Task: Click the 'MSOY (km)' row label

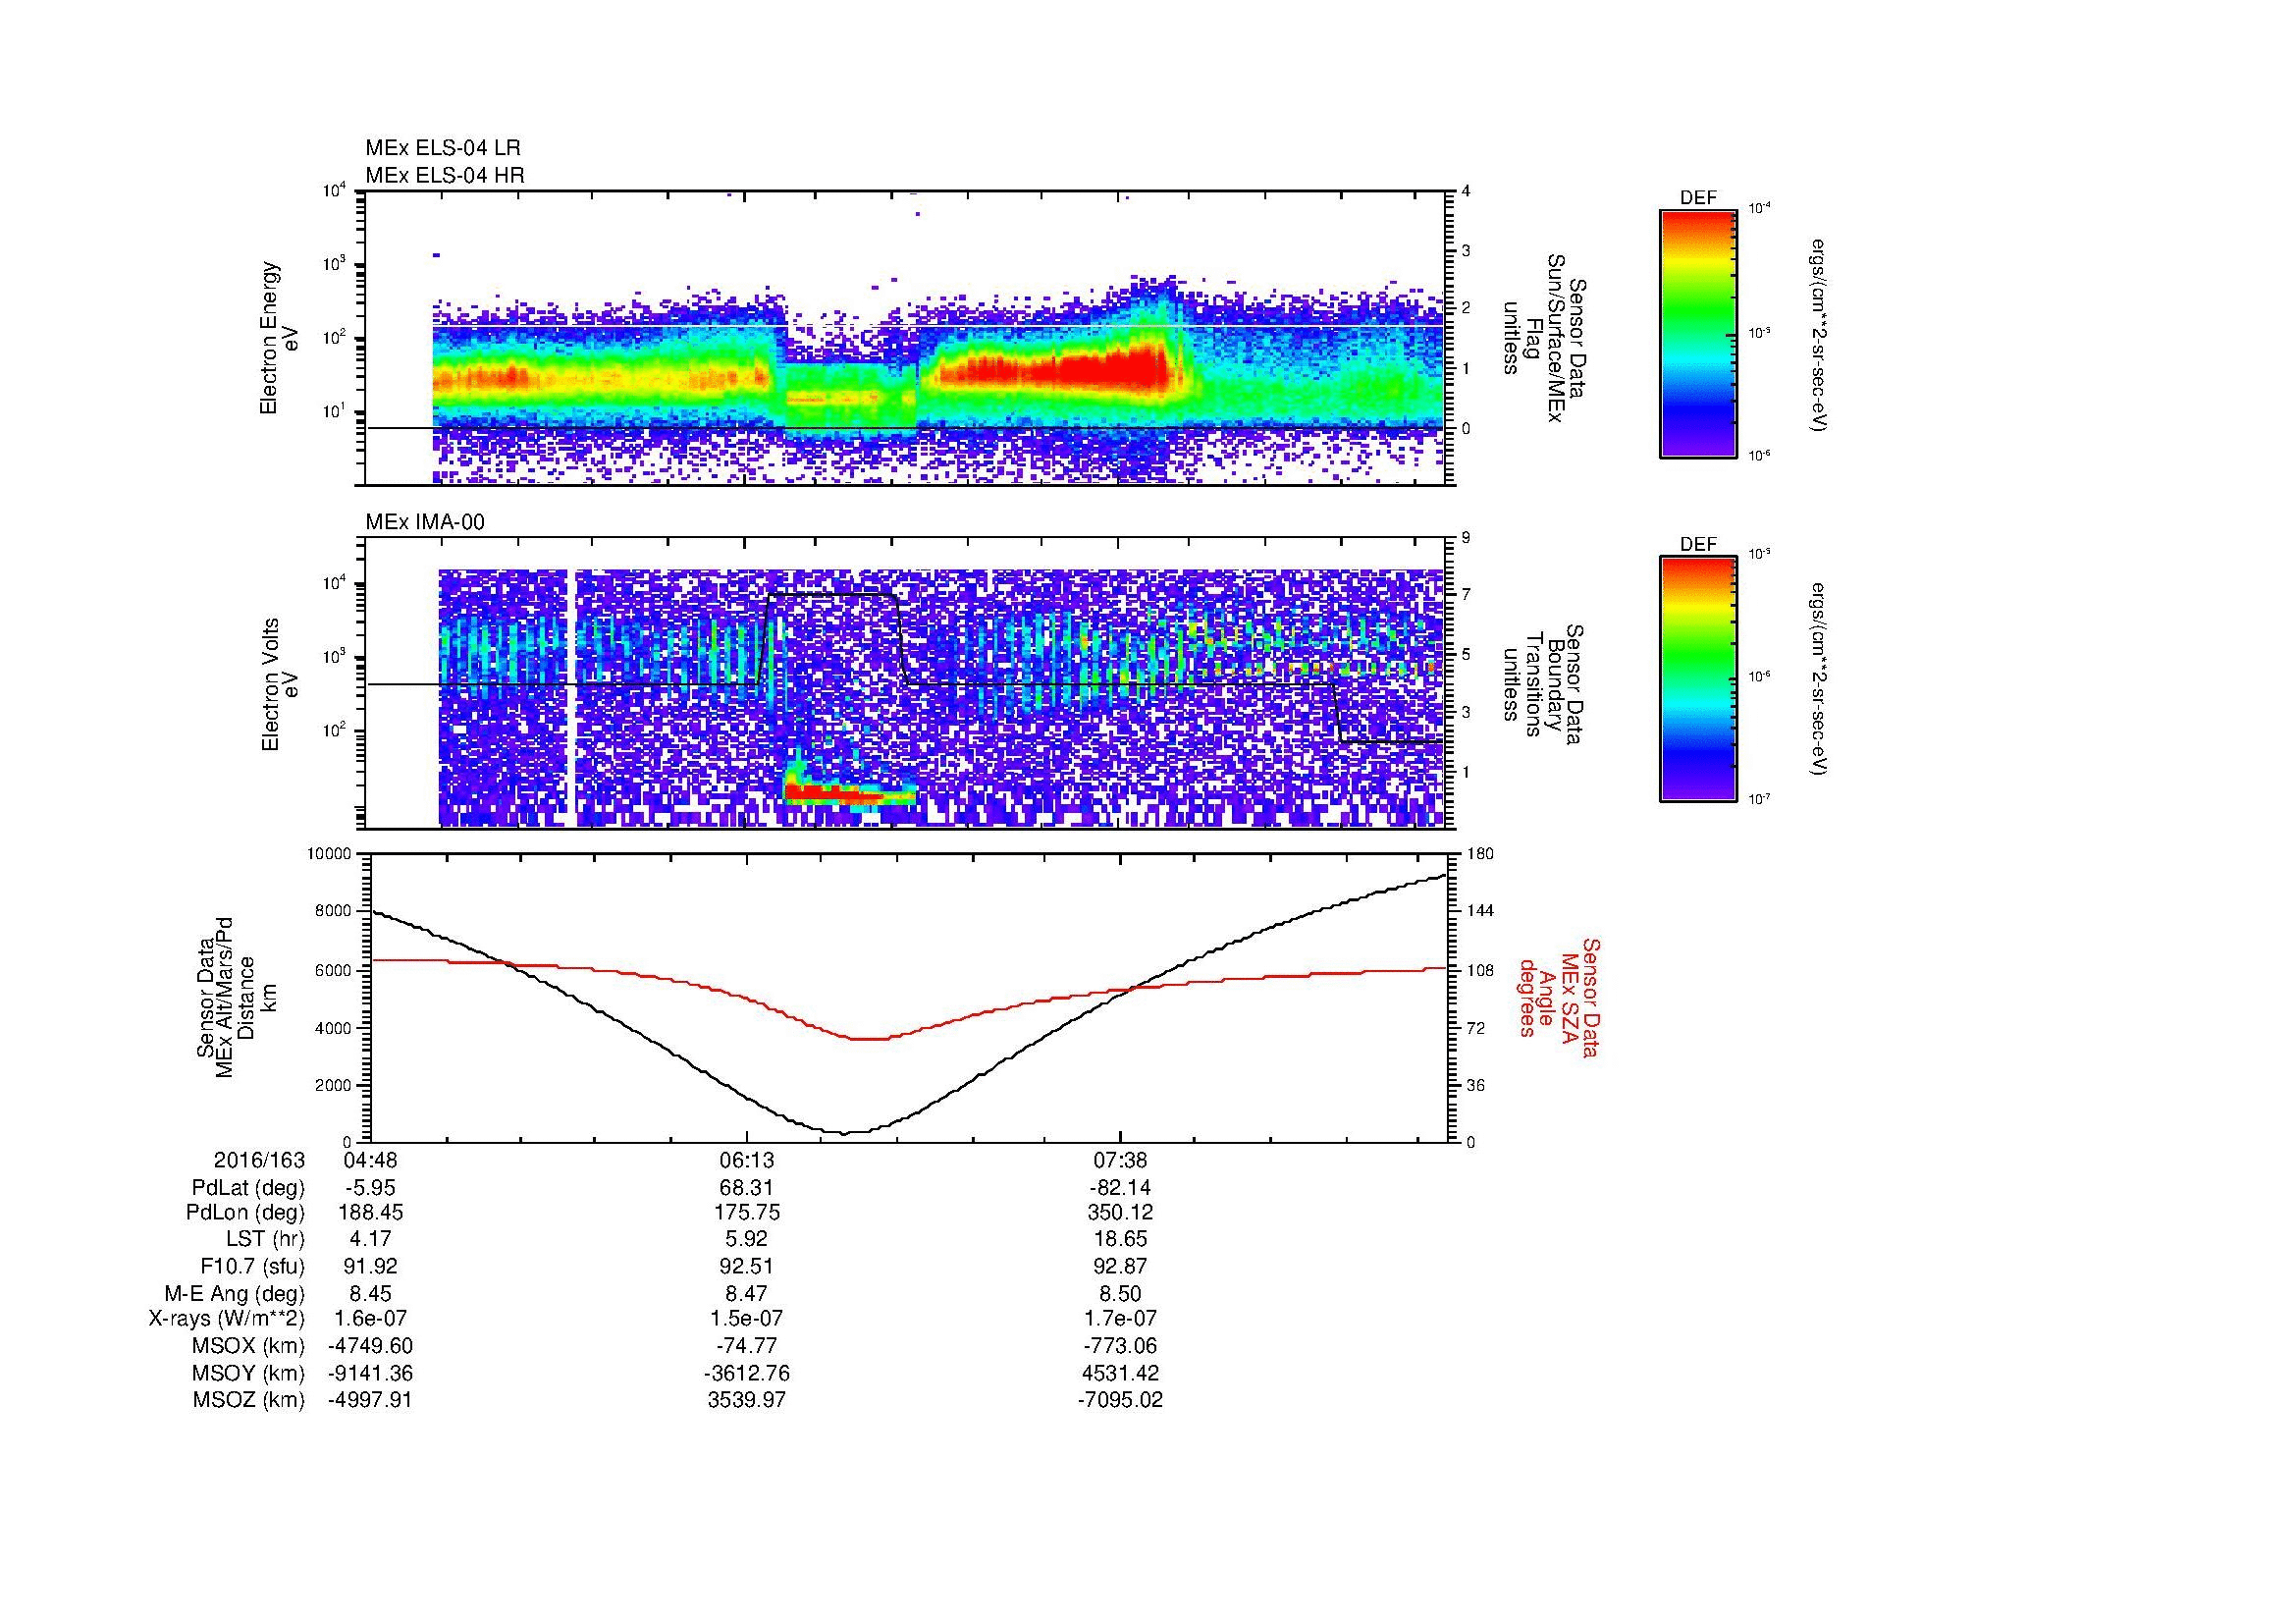Action: (x=248, y=1373)
